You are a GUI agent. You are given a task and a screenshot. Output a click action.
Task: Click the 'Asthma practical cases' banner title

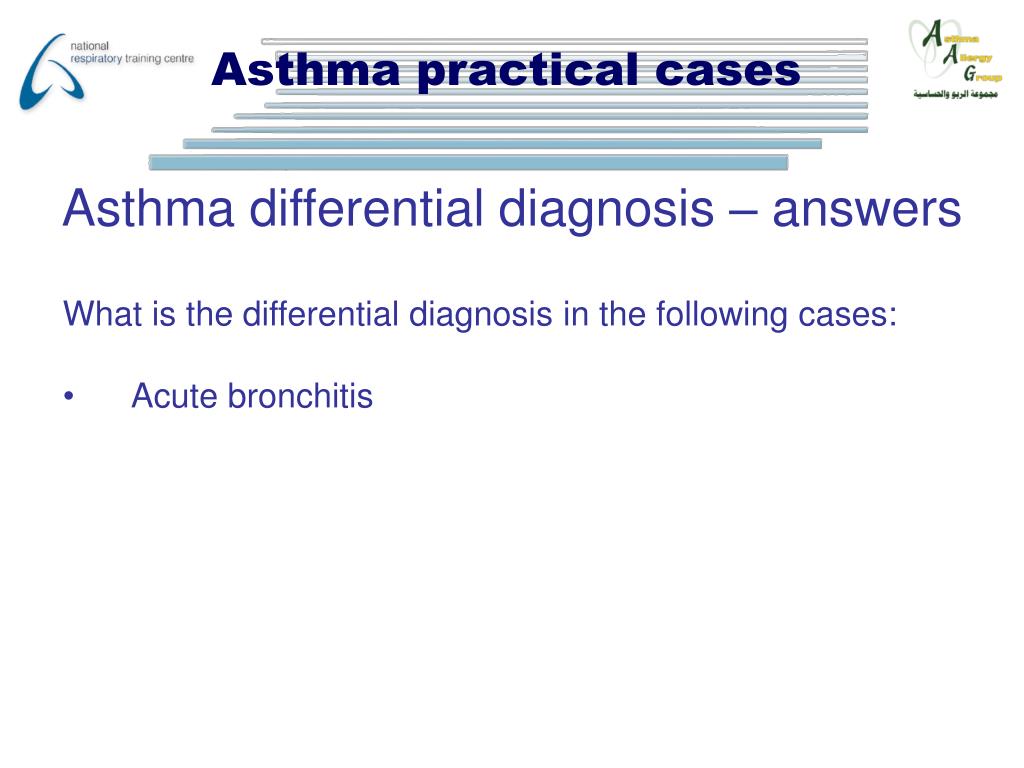(x=505, y=70)
